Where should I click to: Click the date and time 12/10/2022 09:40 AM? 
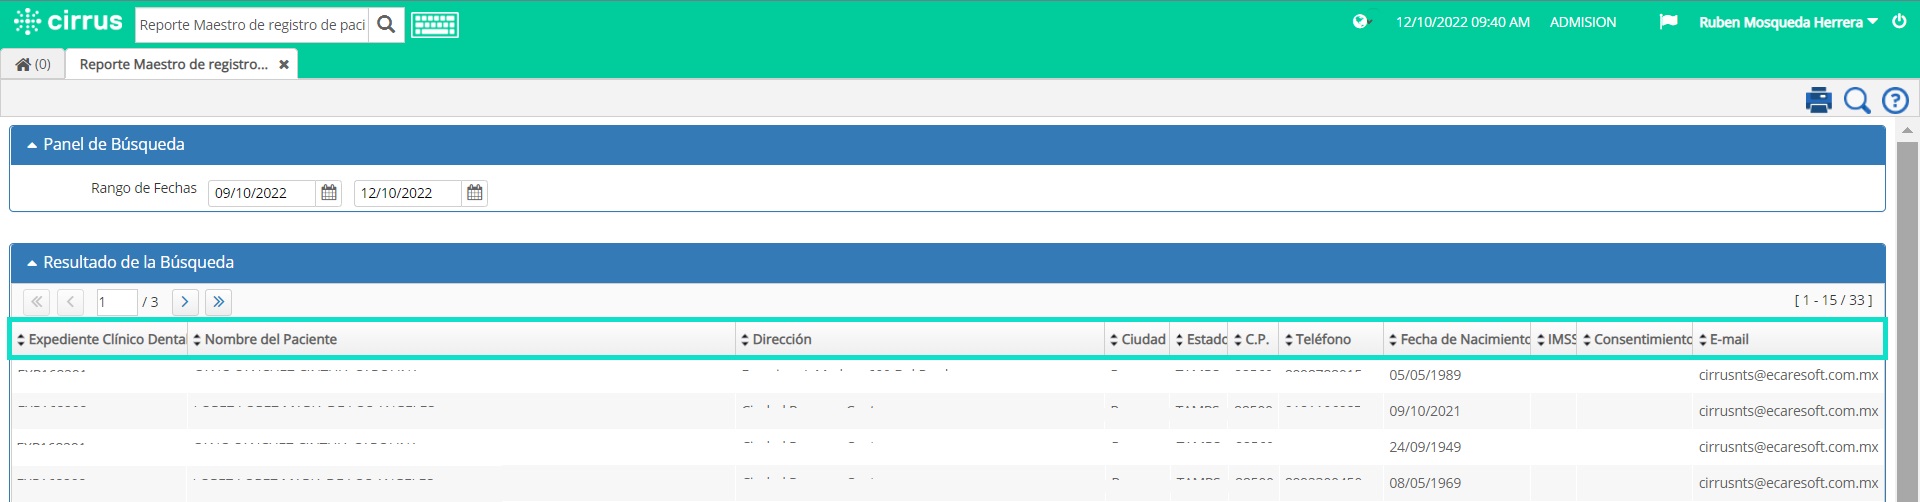(1463, 22)
